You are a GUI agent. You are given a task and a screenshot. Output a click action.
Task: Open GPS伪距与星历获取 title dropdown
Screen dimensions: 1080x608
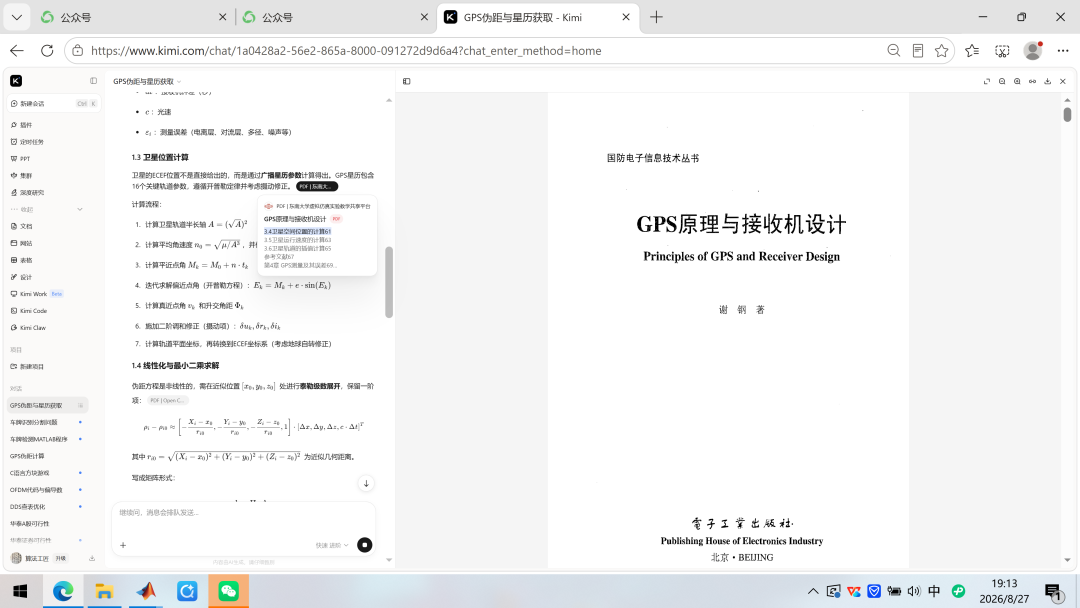(147, 81)
